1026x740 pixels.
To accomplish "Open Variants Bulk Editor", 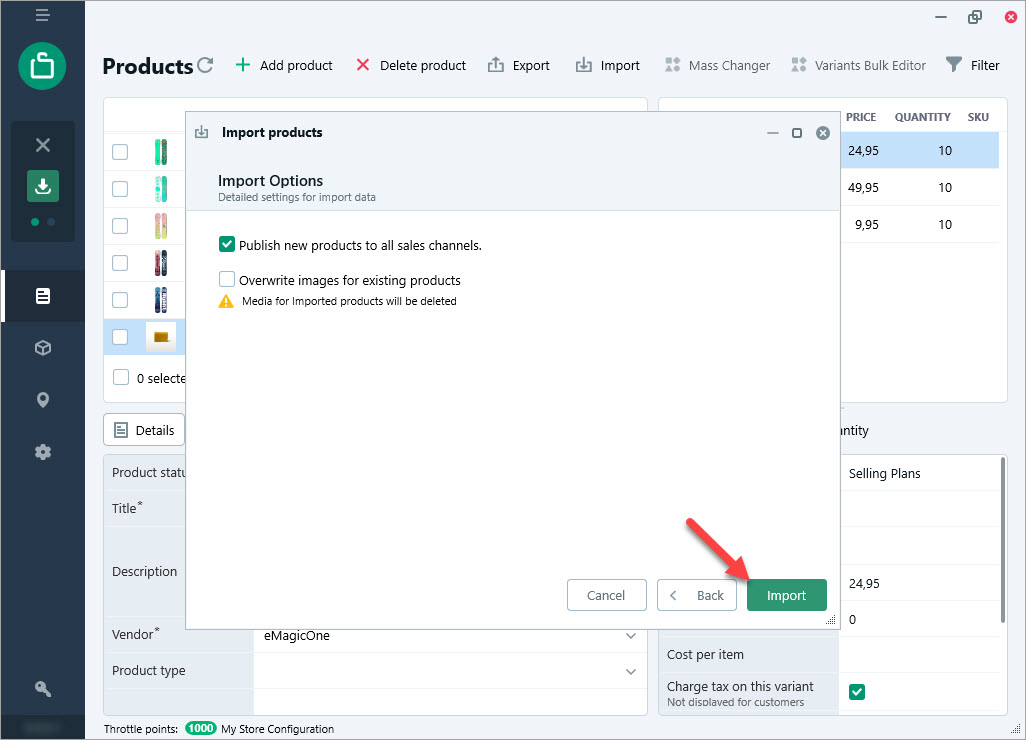I will 858,65.
